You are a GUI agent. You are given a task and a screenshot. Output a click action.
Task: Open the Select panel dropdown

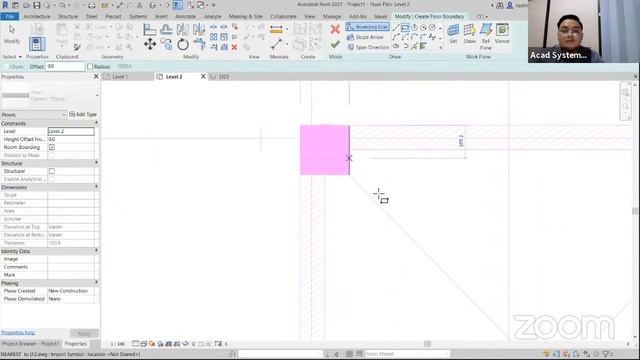coord(12,57)
